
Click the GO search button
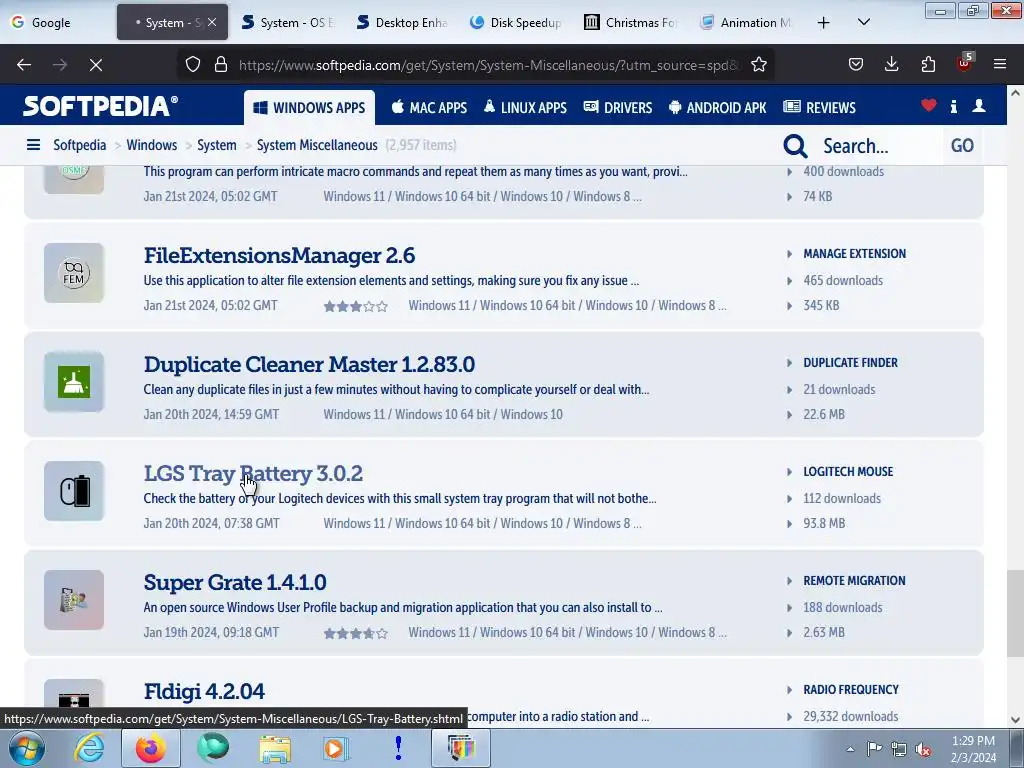coord(963,146)
